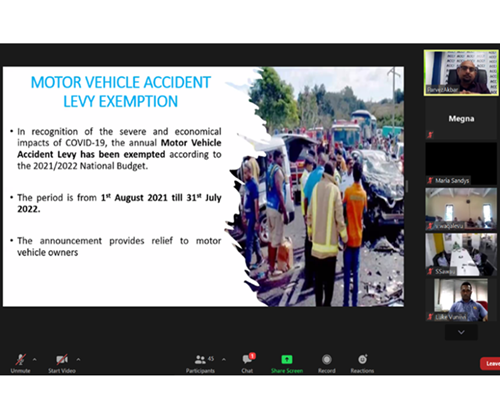
Task: Open video options arrow beside Start Video
Action: (x=78, y=359)
